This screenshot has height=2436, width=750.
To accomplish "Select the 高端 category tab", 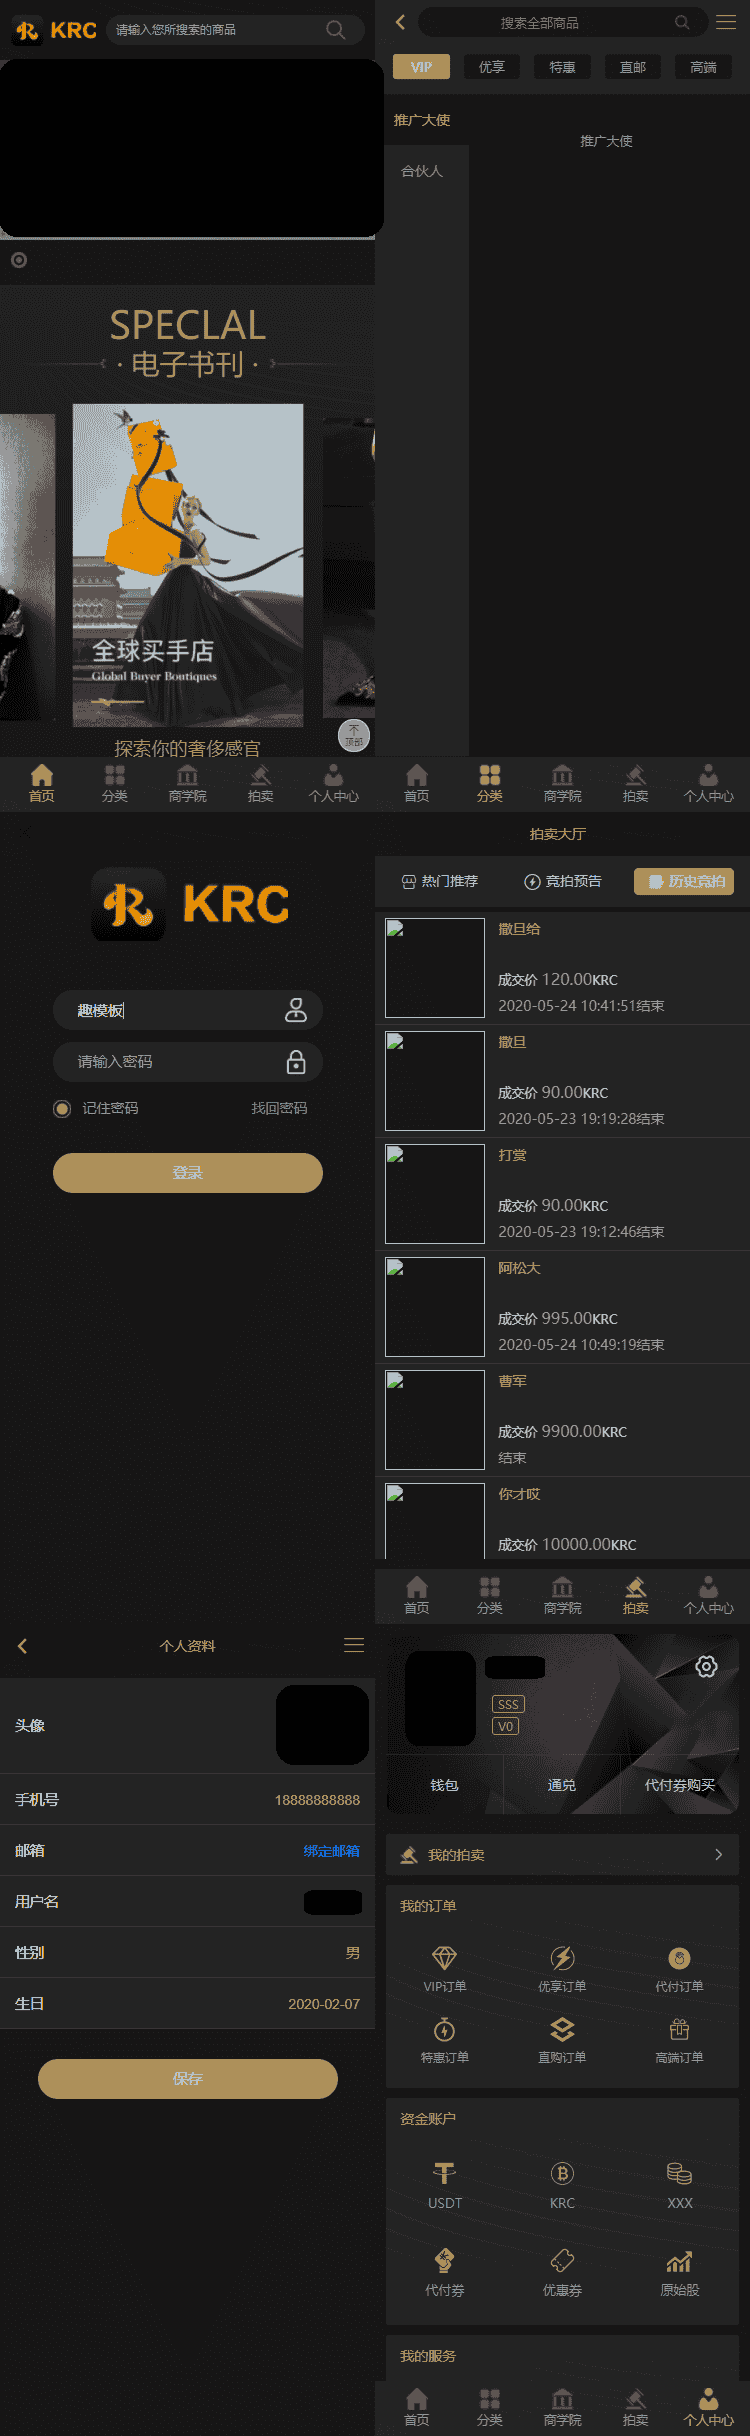I will [703, 67].
